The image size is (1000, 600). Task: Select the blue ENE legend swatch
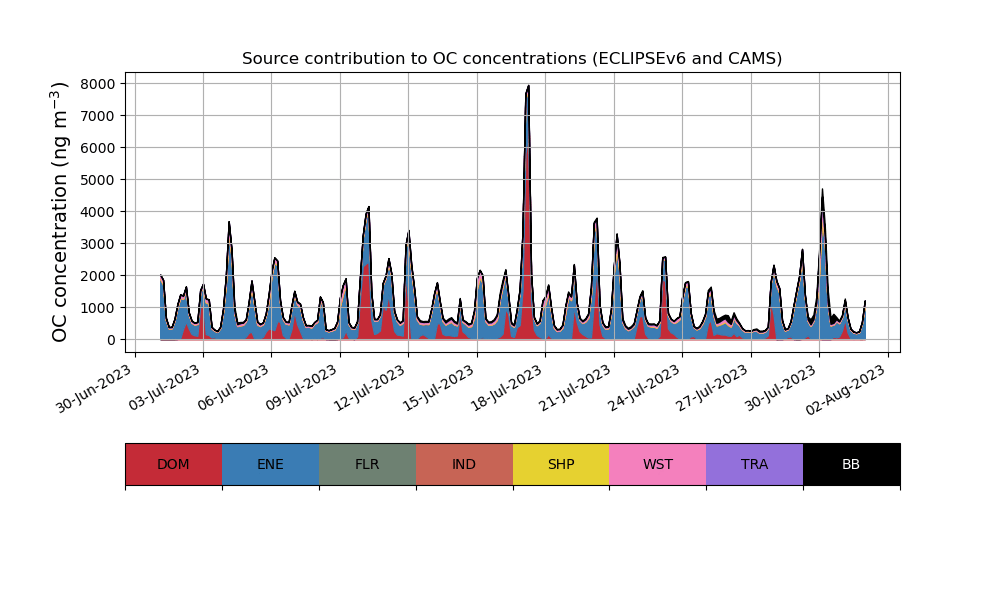[270, 464]
